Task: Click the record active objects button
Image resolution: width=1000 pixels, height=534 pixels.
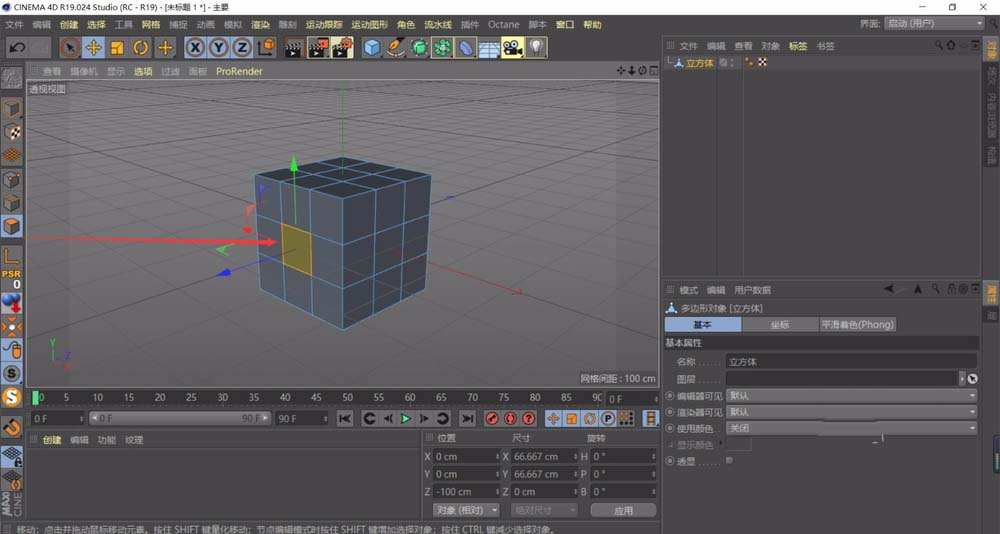Action: 492,419
